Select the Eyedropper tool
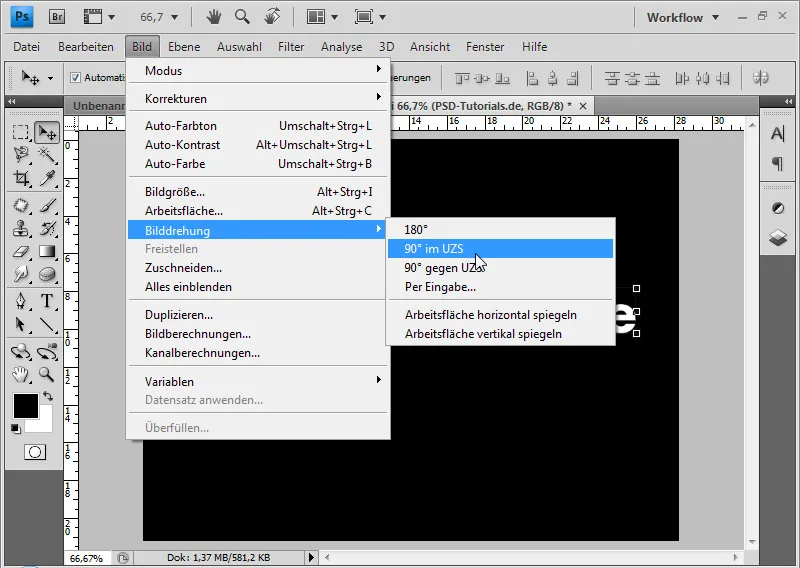This screenshot has height=568, width=800. (x=47, y=178)
